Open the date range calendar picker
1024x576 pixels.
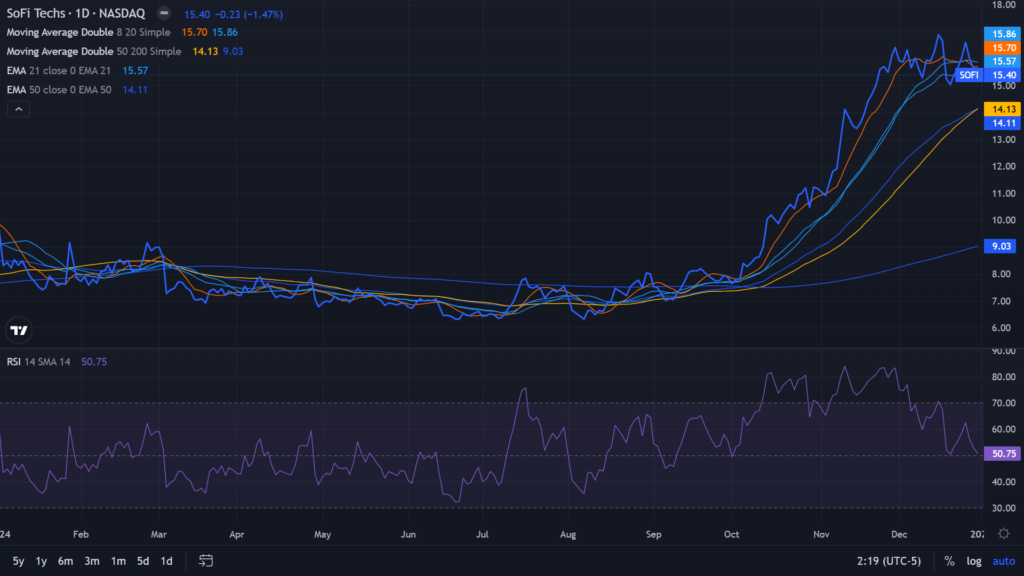(206, 561)
